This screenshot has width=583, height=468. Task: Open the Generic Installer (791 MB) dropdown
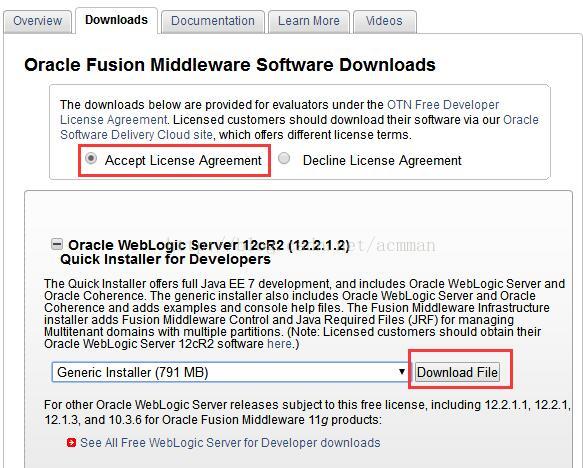click(231, 372)
